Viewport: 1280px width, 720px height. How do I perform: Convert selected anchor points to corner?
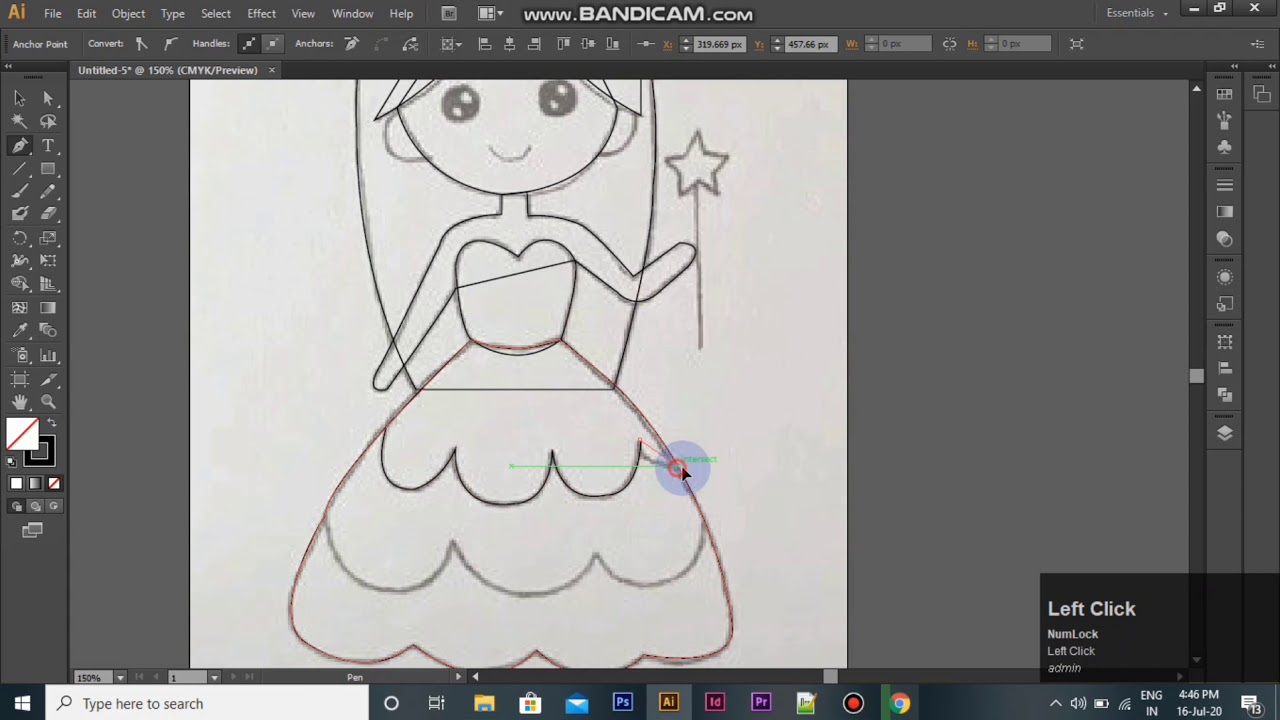coord(141,44)
